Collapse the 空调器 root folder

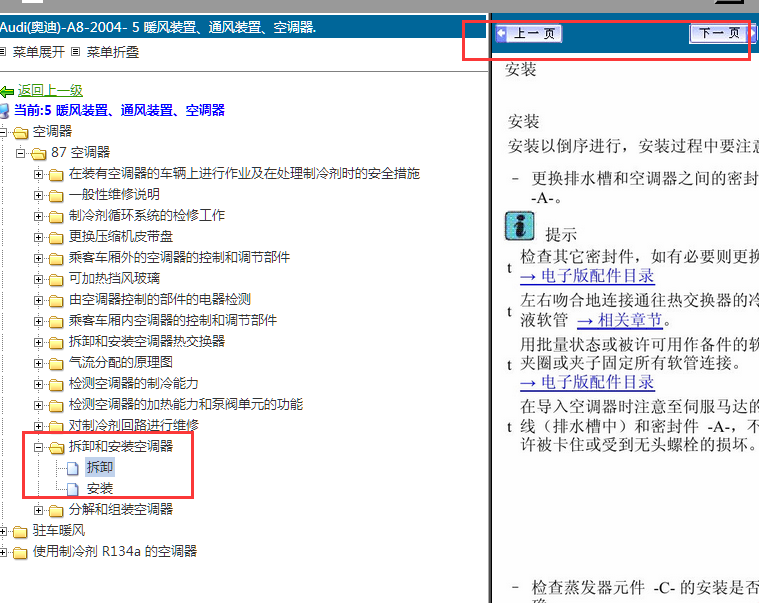tap(3, 131)
